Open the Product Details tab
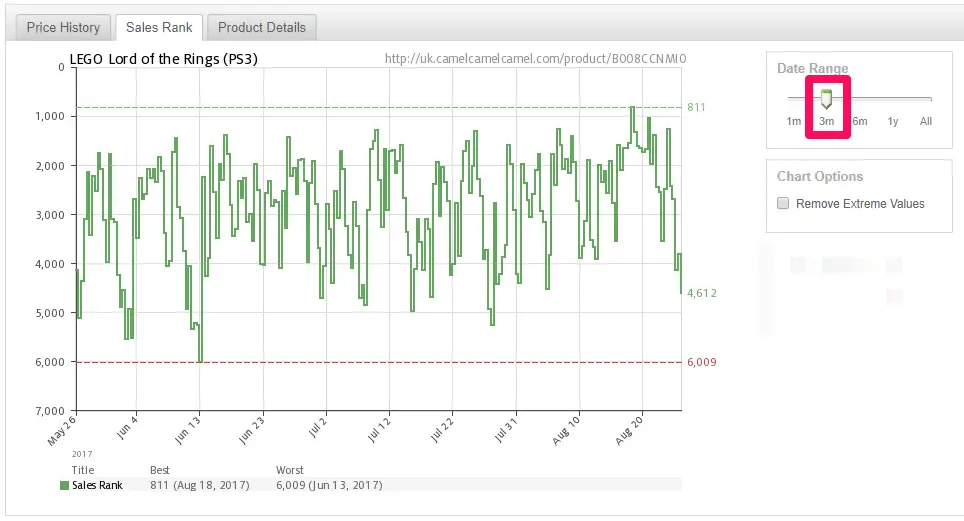The width and height of the screenshot is (964, 521). click(262, 28)
